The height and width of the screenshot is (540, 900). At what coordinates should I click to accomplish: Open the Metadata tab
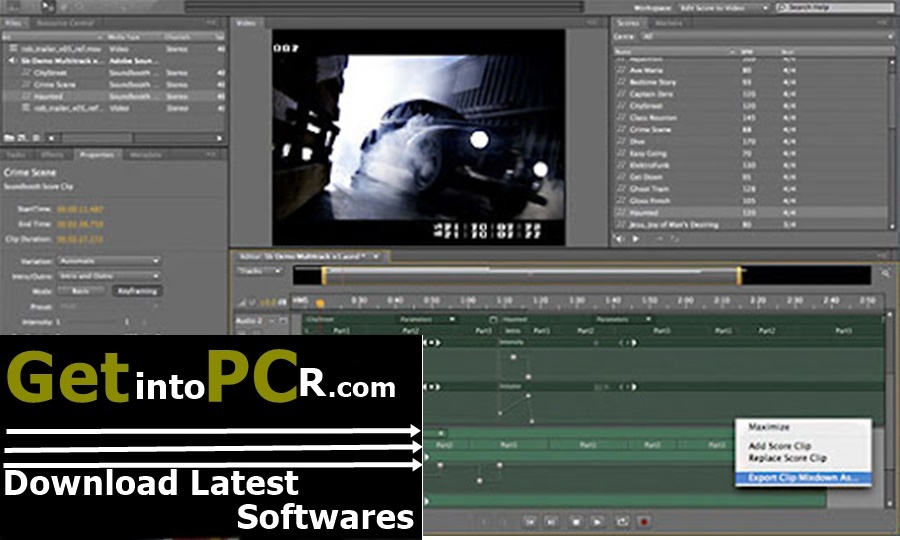(x=146, y=155)
